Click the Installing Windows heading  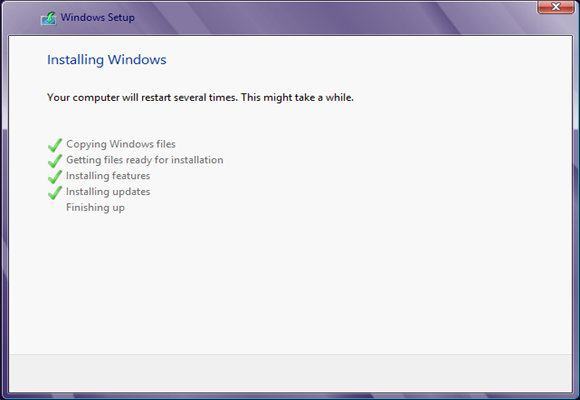point(107,60)
